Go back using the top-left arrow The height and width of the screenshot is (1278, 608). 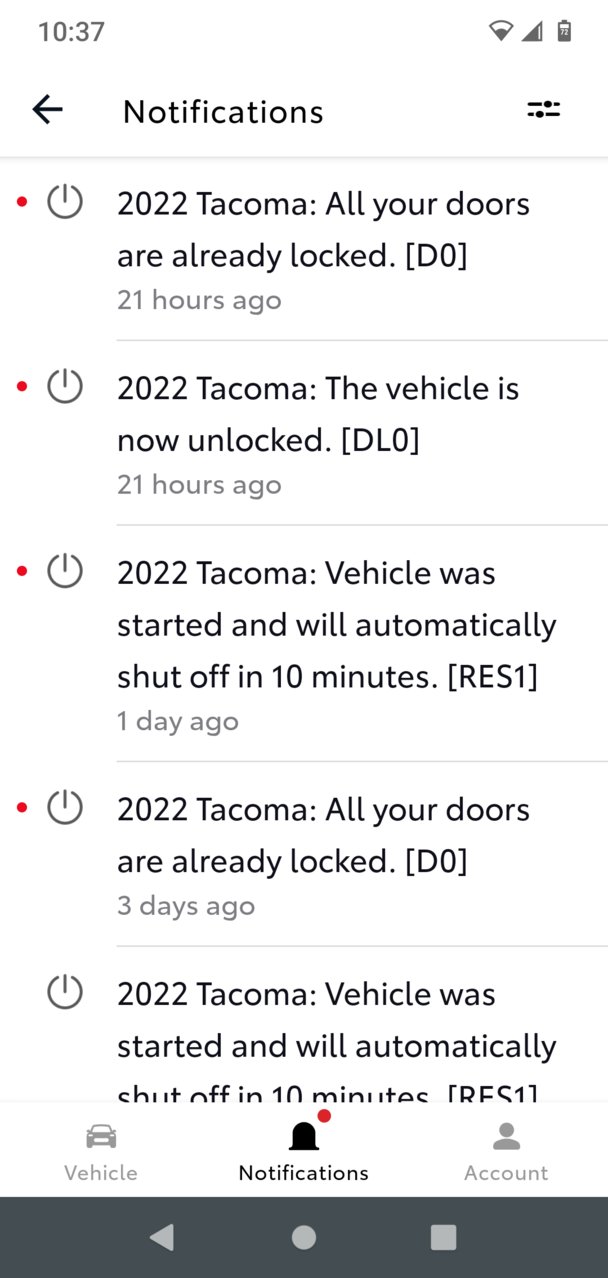[x=47, y=109]
